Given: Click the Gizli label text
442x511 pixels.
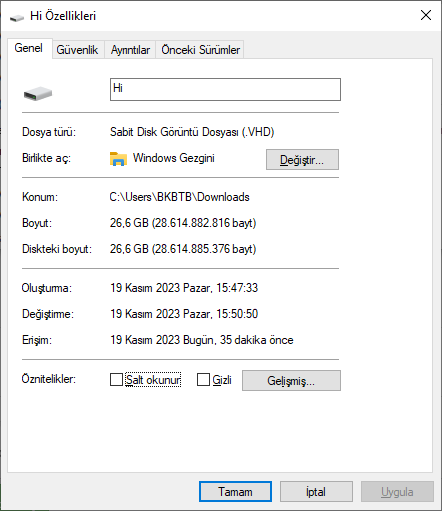Looking at the screenshot, I should [x=222, y=380].
